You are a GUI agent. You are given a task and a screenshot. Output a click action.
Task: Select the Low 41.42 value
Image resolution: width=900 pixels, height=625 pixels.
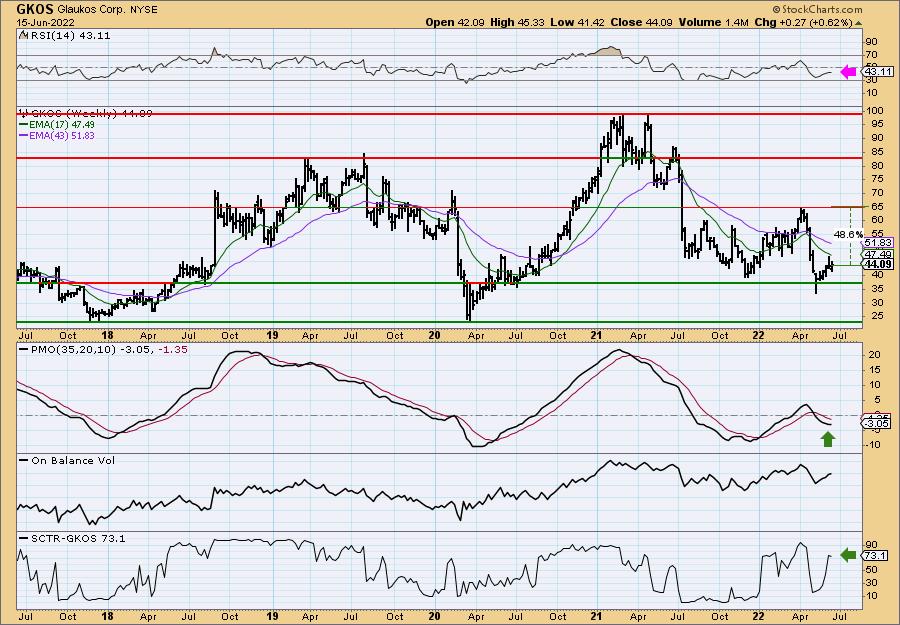pyautogui.click(x=577, y=22)
